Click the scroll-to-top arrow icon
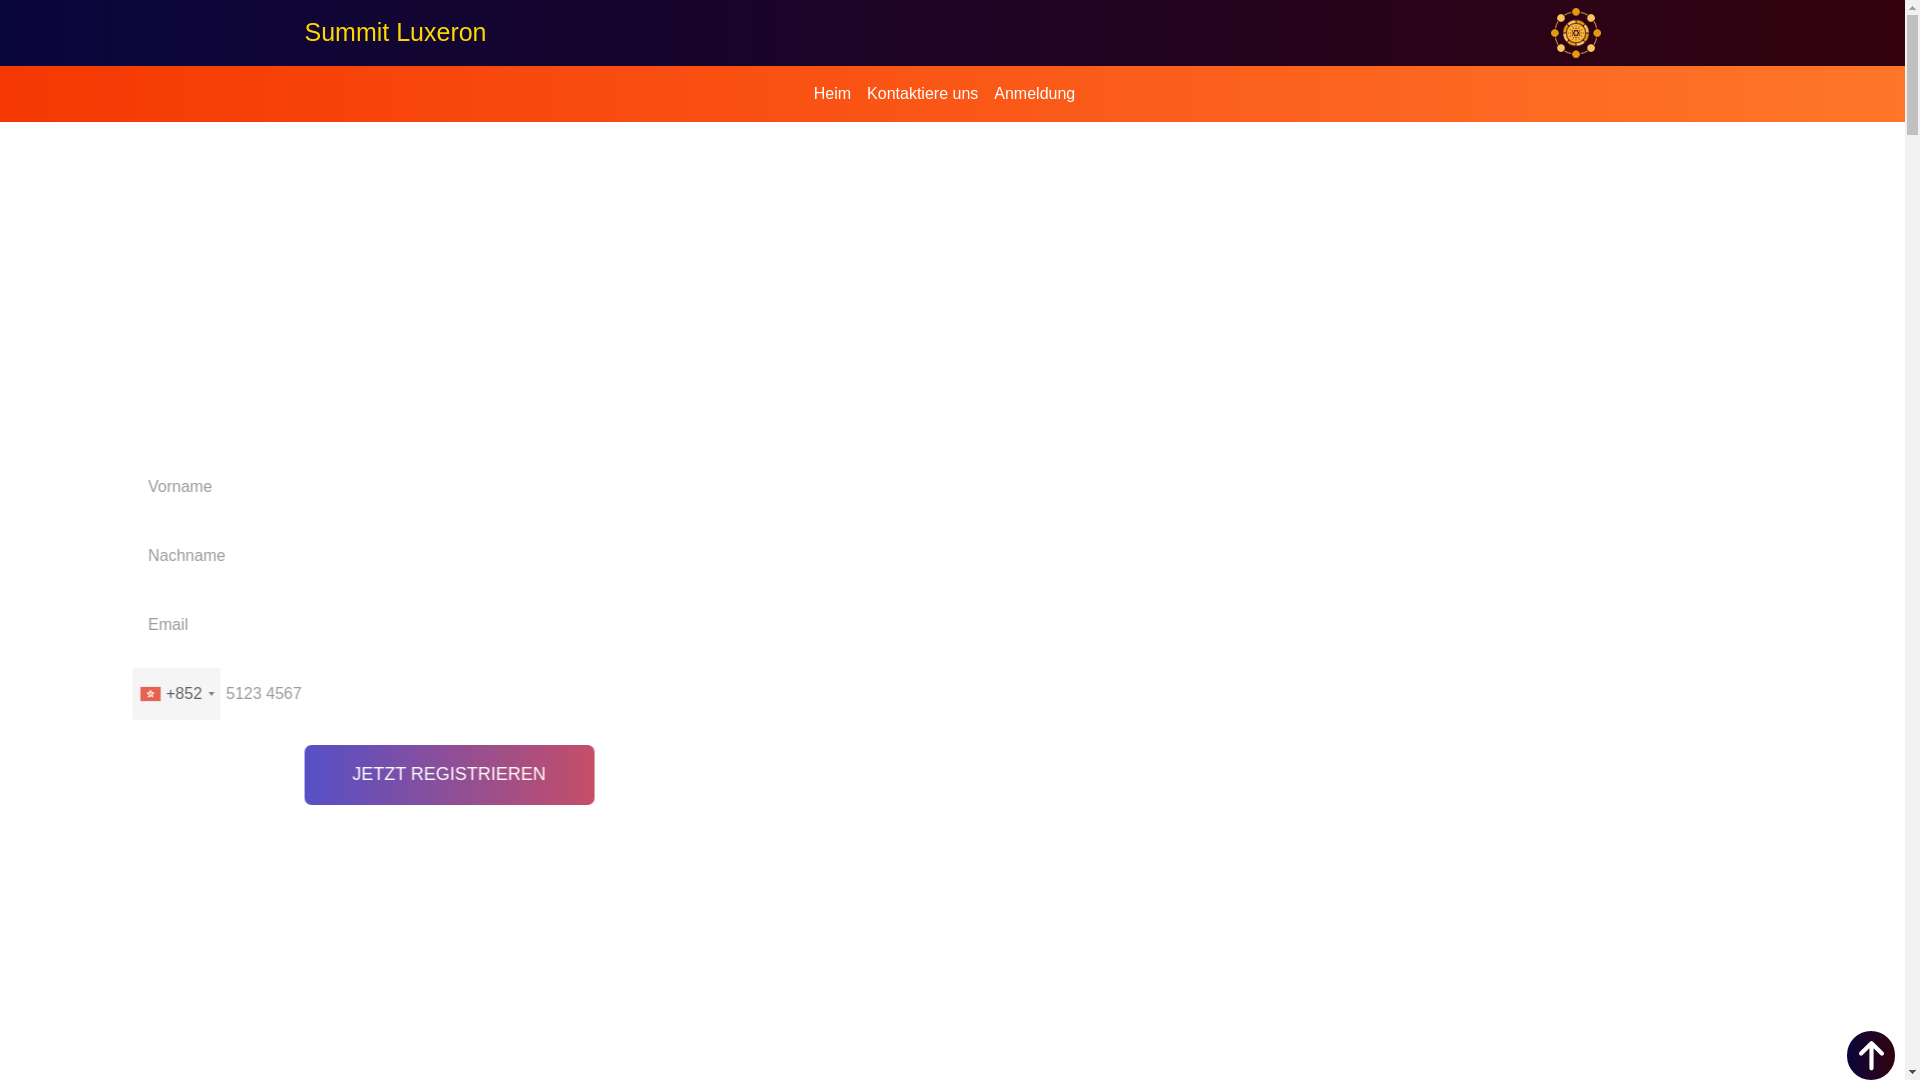 pyautogui.click(x=1870, y=1055)
